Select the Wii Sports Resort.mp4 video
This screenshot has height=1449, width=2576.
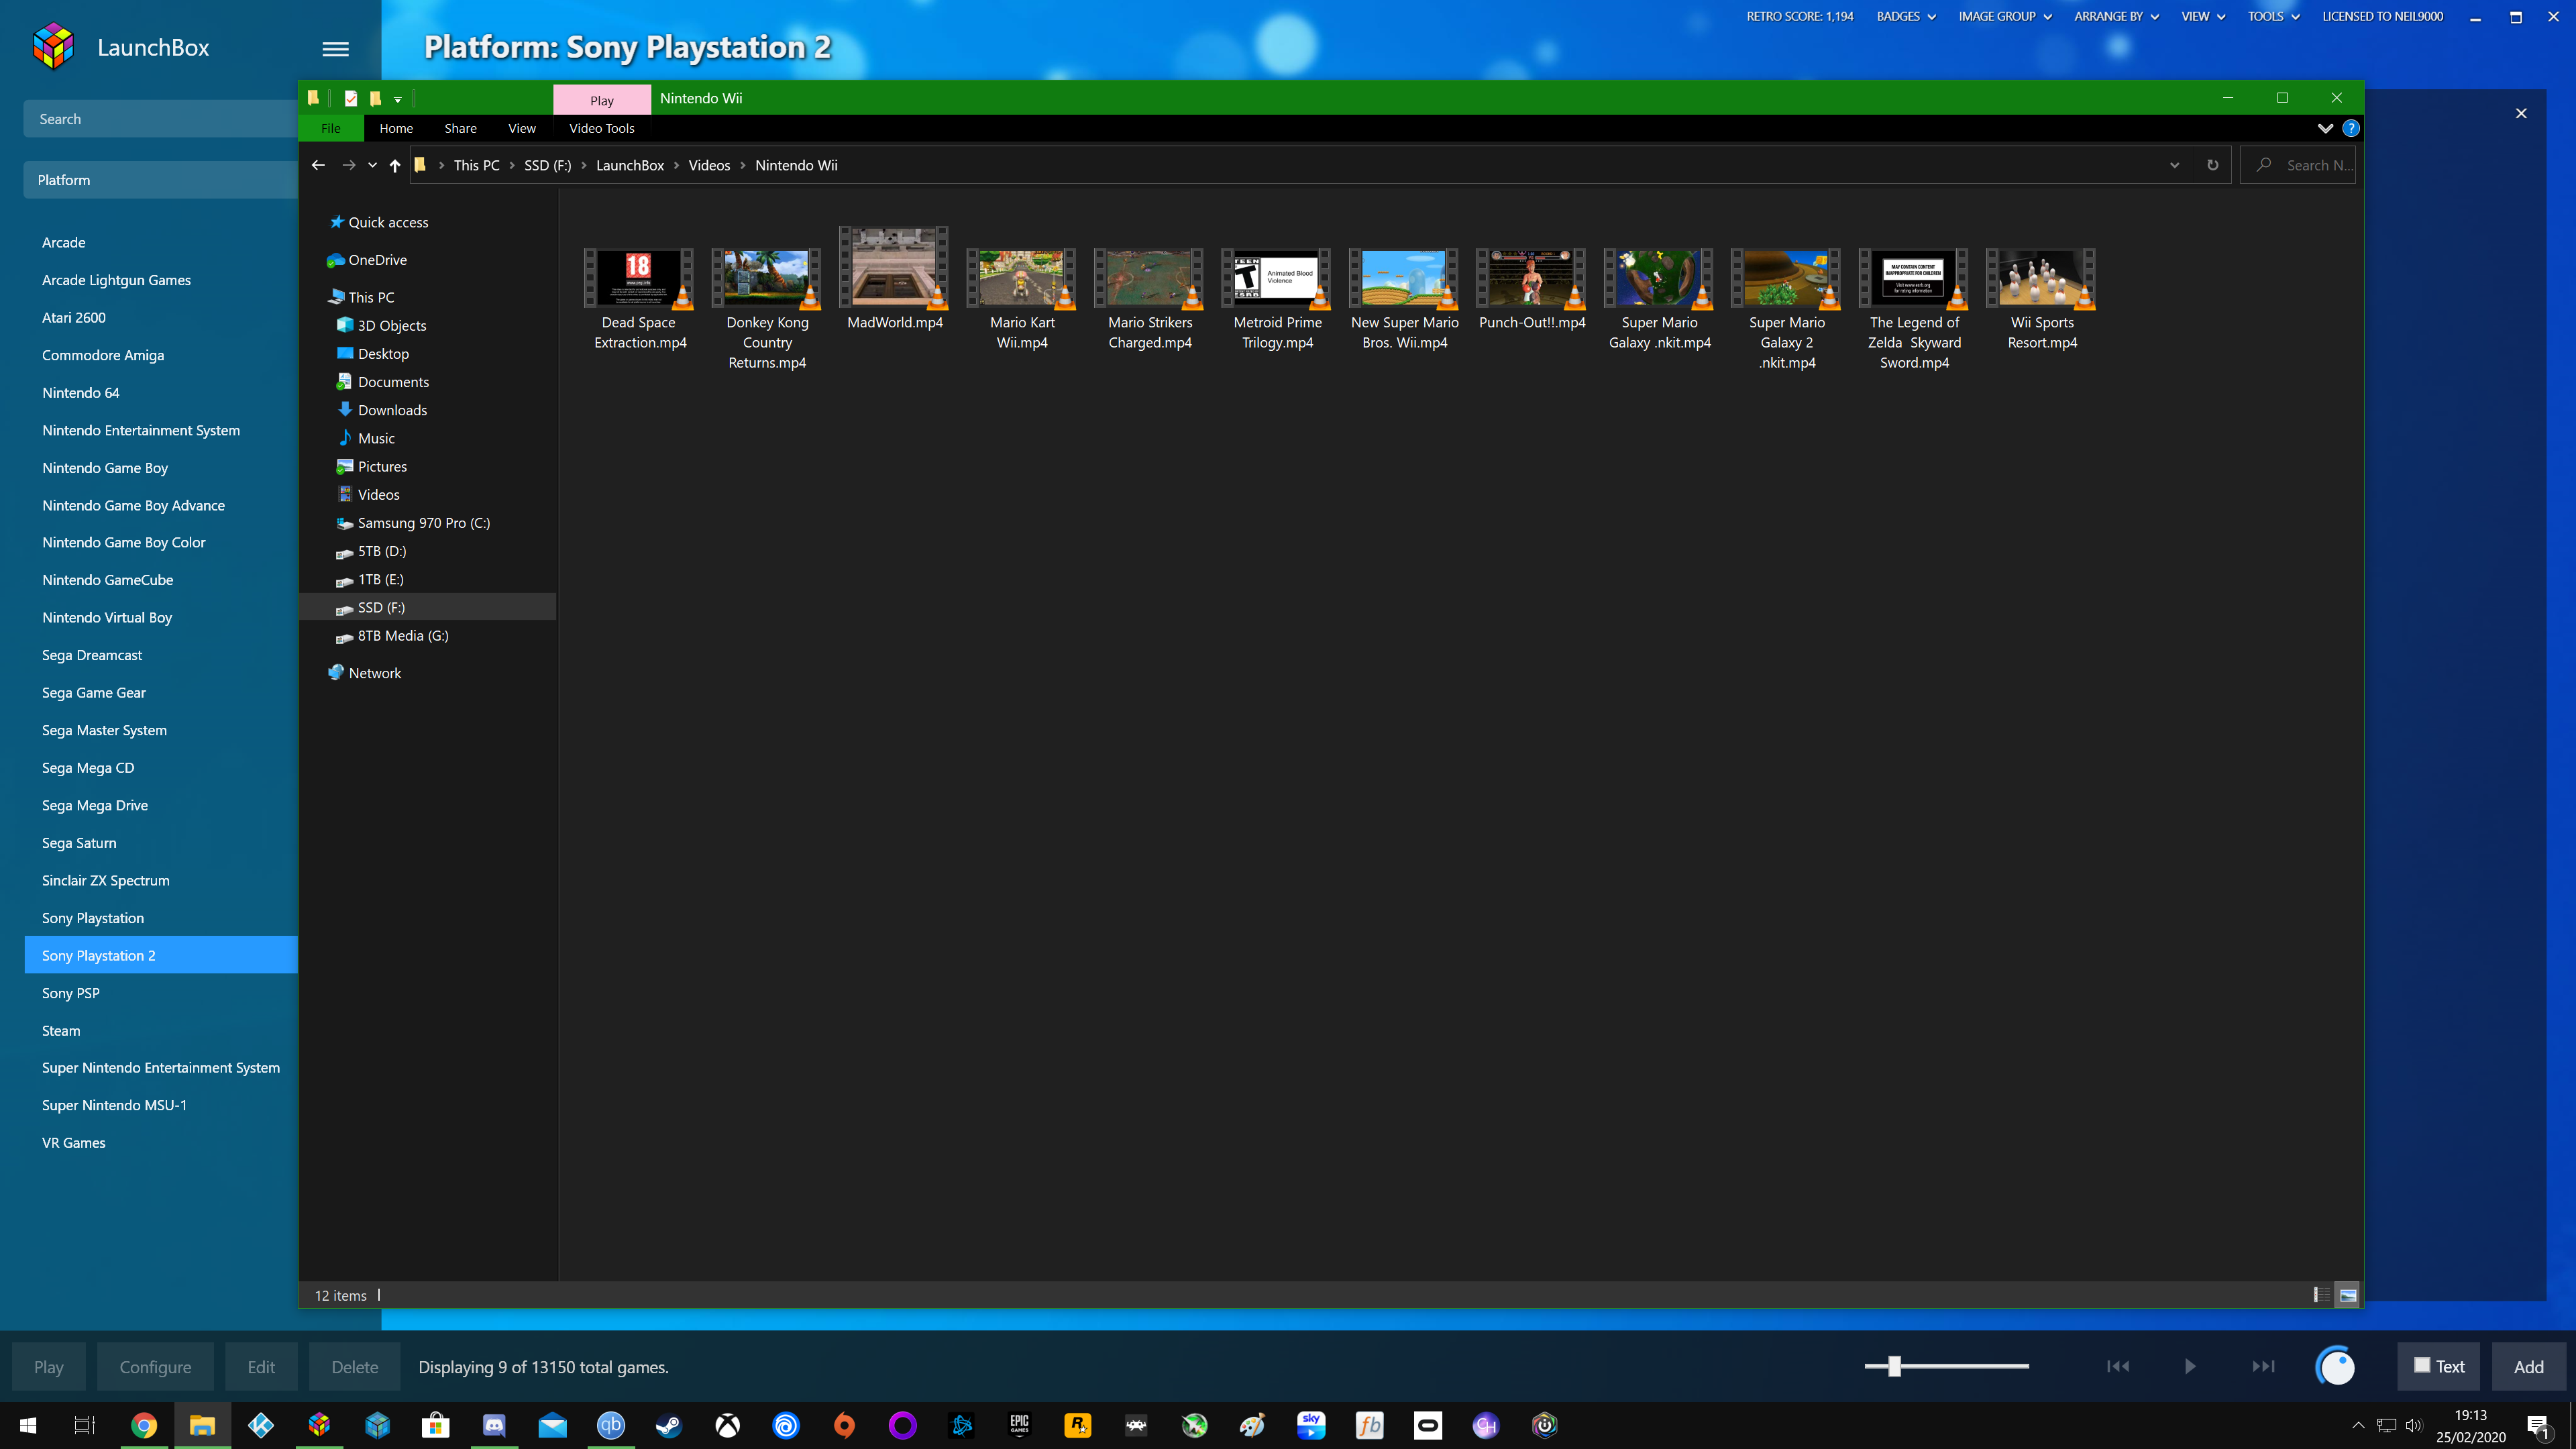pos(2042,299)
